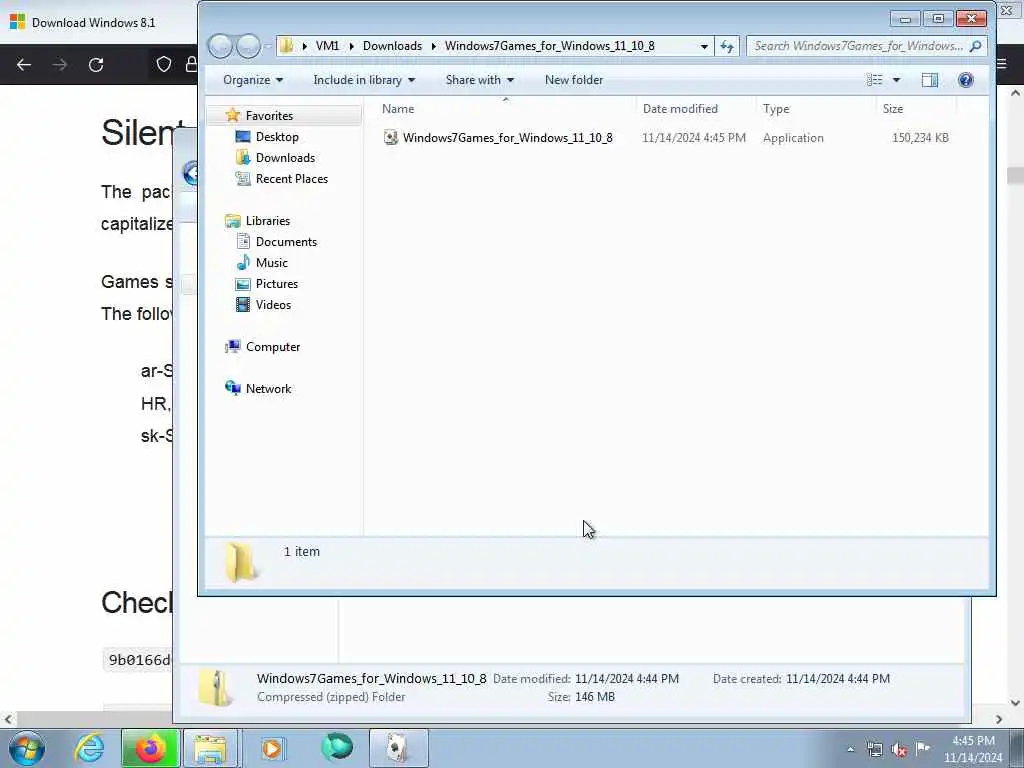Open Downloads in the navigation pane

click(285, 157)
